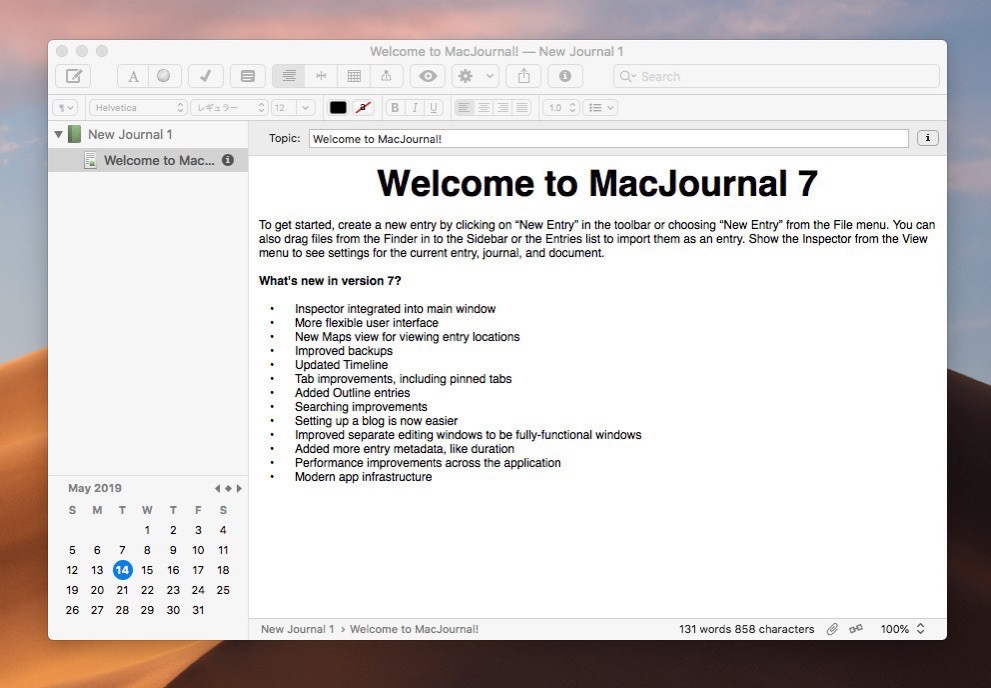Click the Inspector info icon in the toolbar
Image resolution: width=991 pixels, height=688 pixels.
[x=565, y=76]
